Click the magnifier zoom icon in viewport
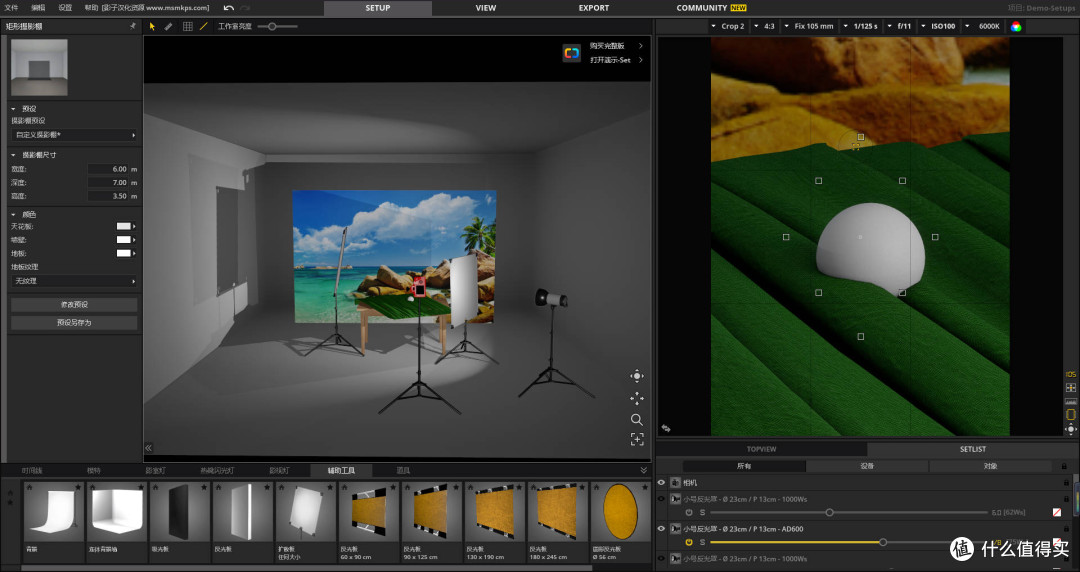Screen dimensions: 1080x572 (x=636, y=419)
